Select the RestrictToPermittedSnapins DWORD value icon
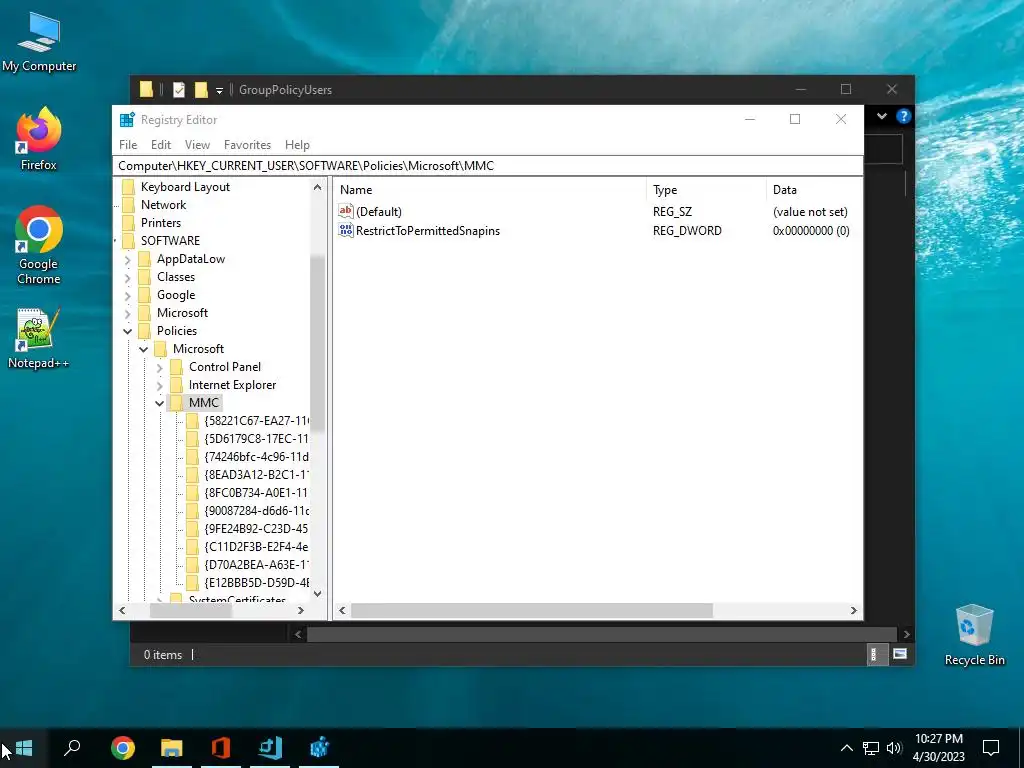 click(x=345, y=230)
